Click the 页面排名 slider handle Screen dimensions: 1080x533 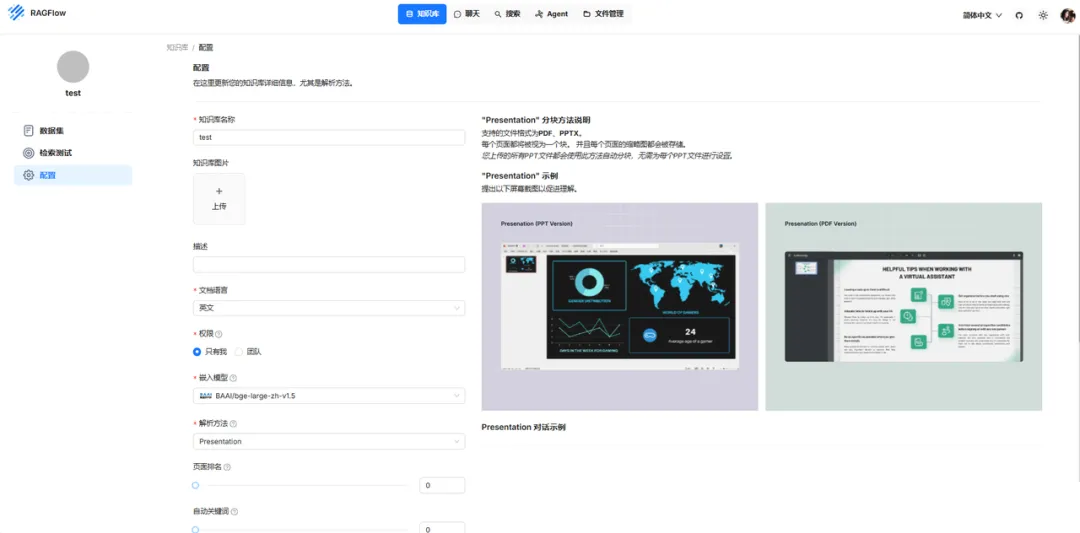196,485
